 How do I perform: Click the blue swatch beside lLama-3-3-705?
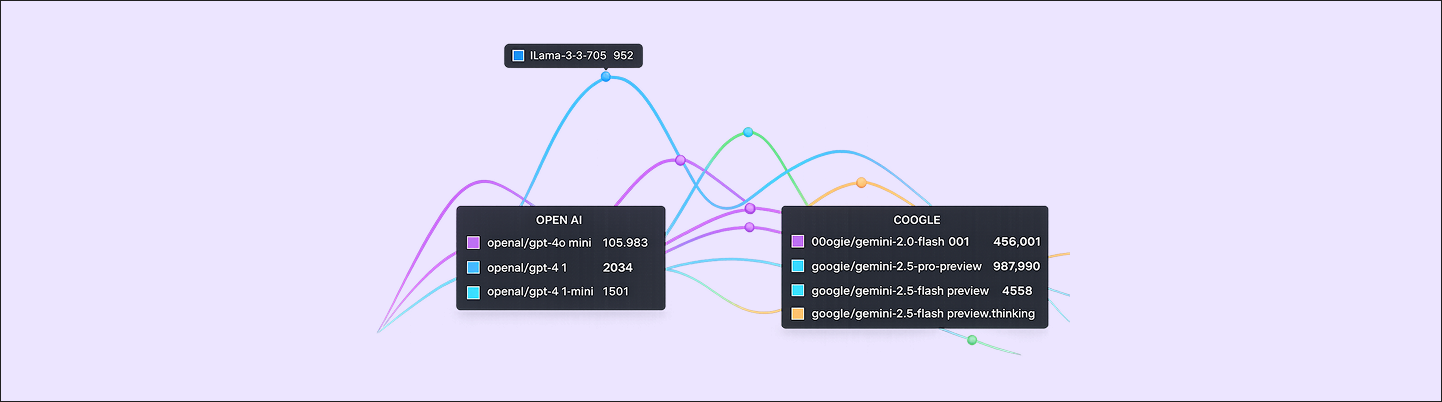click(518, 56)
